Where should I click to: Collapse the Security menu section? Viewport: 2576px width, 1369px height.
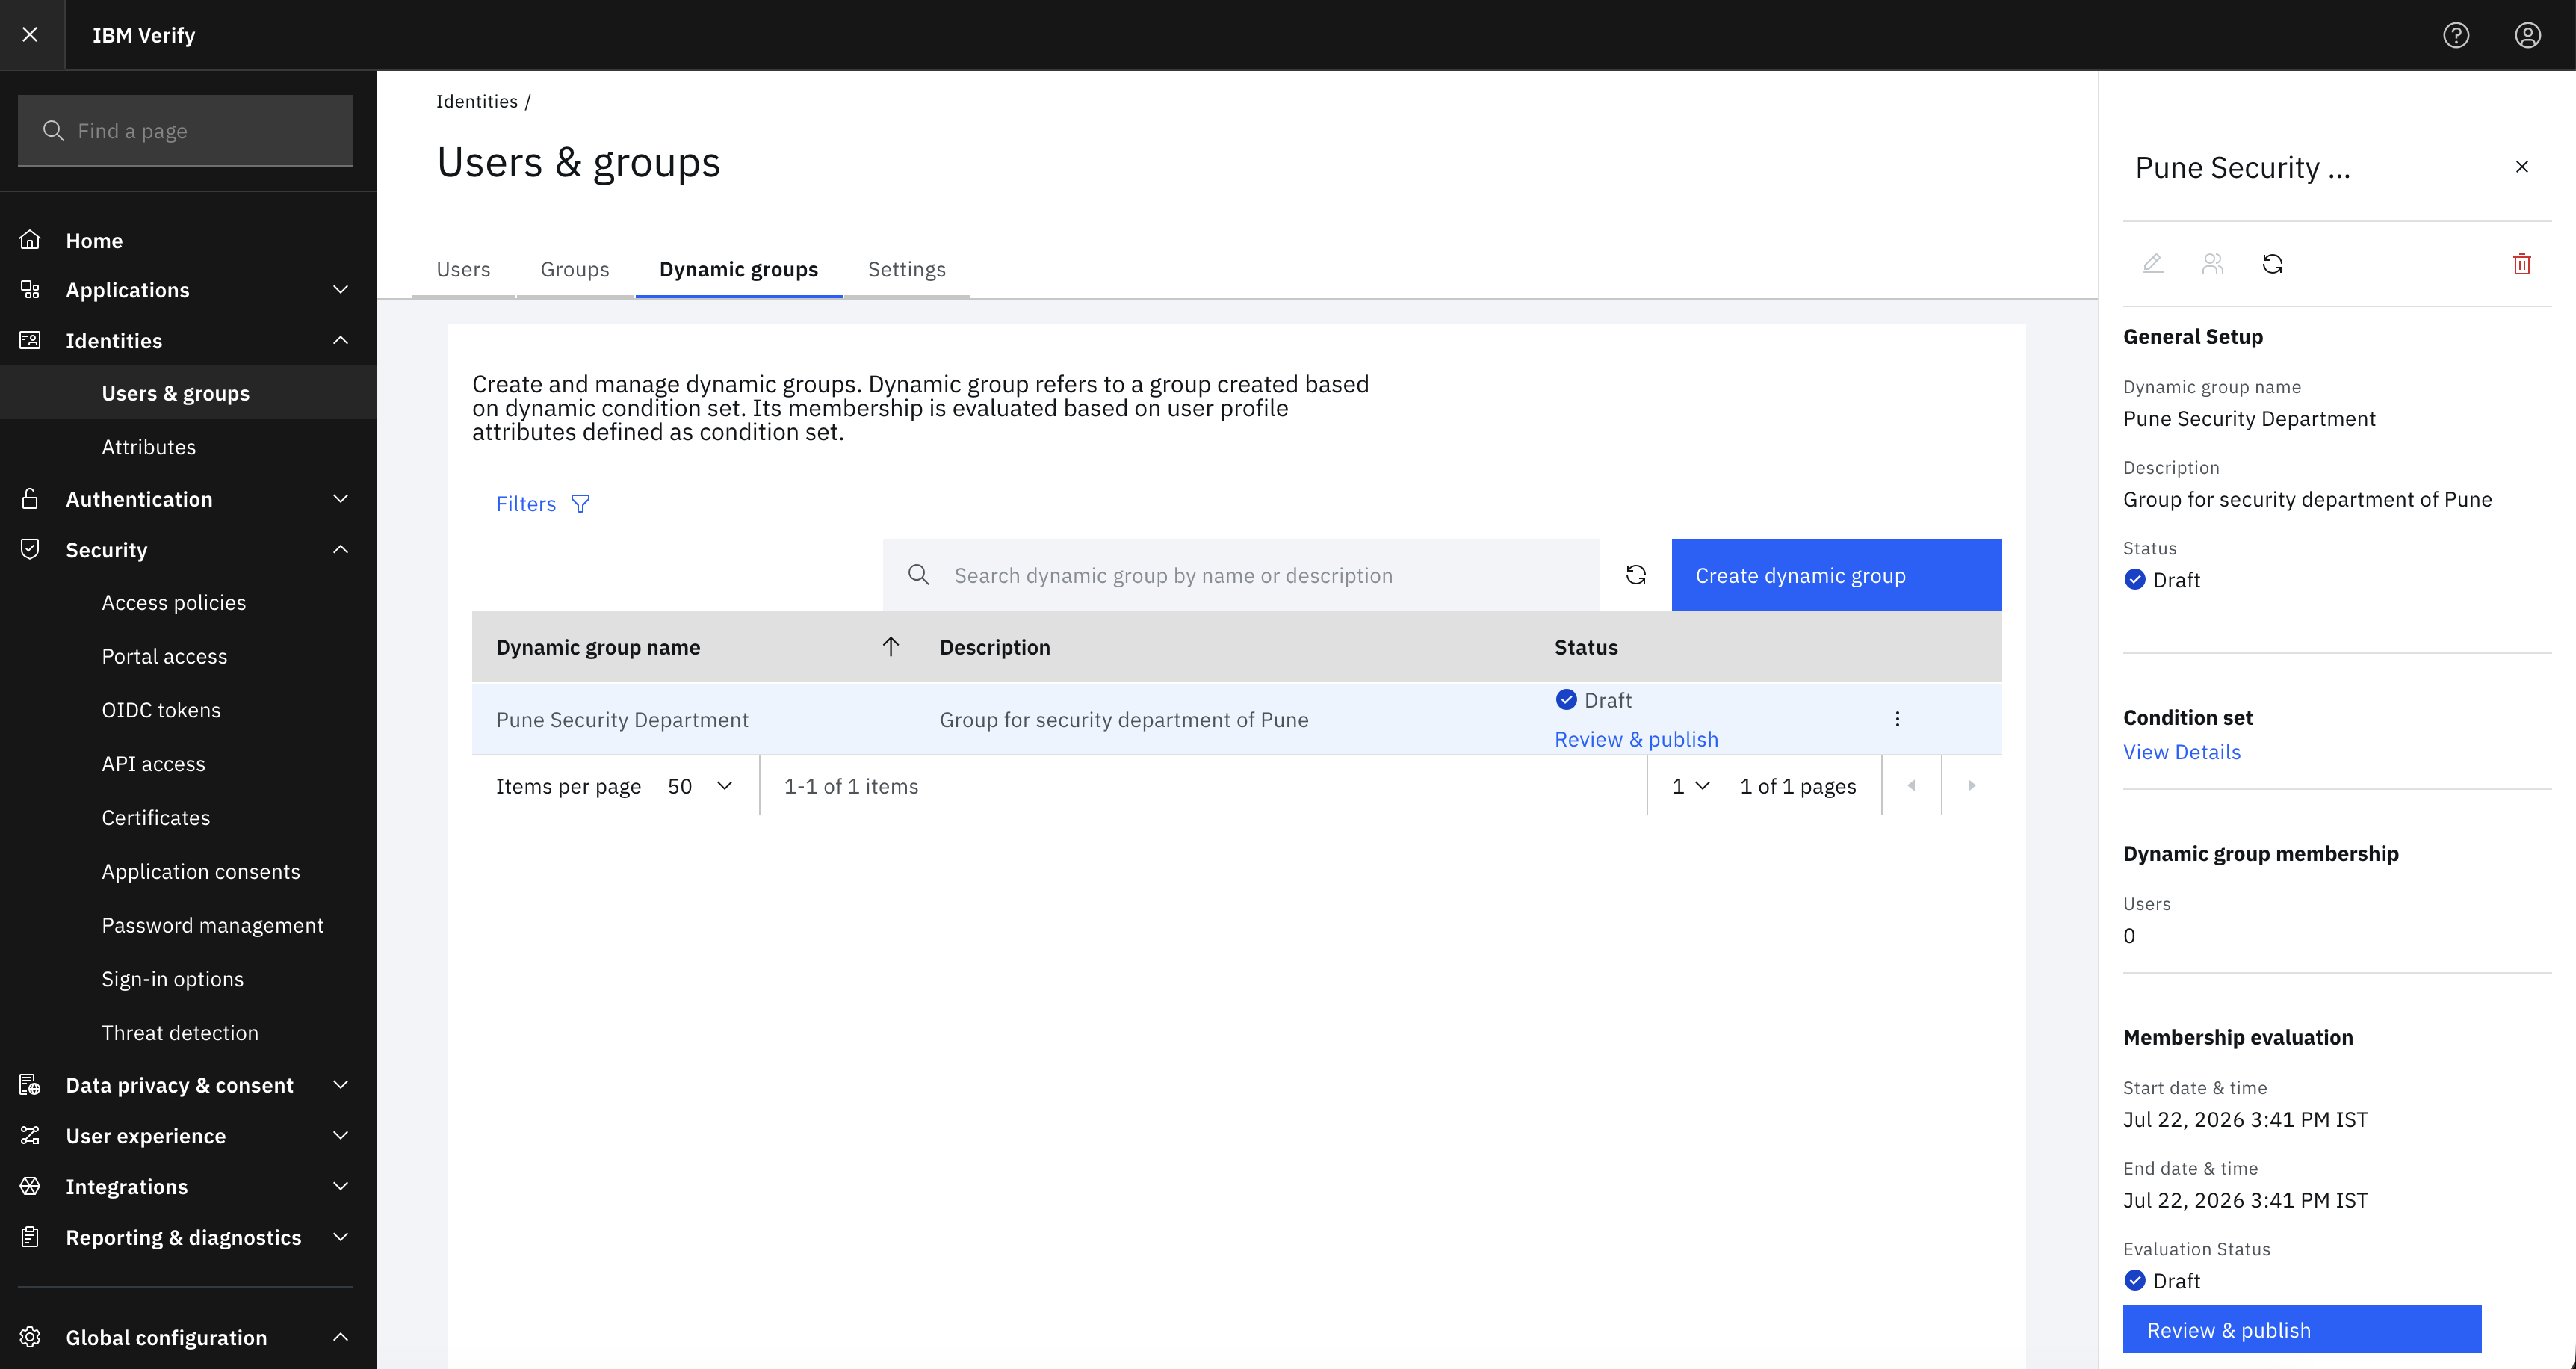point(340,549)
